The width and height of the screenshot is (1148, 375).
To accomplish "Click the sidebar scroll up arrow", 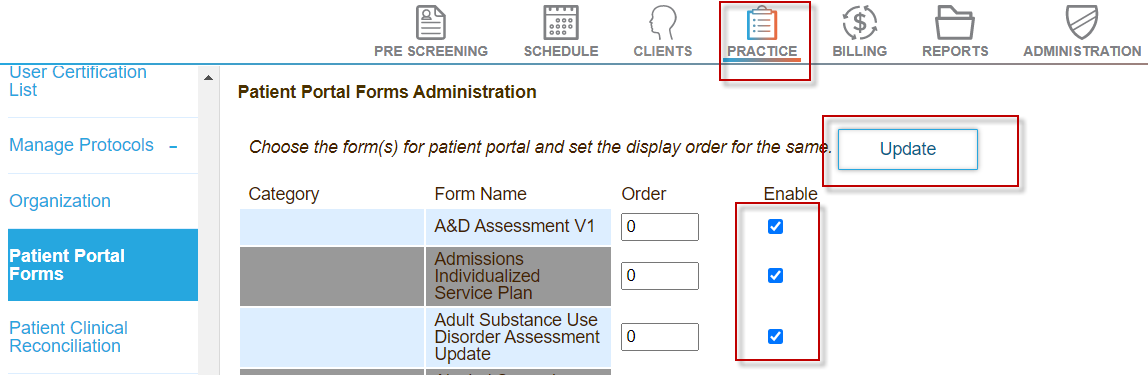I will 208,78.
